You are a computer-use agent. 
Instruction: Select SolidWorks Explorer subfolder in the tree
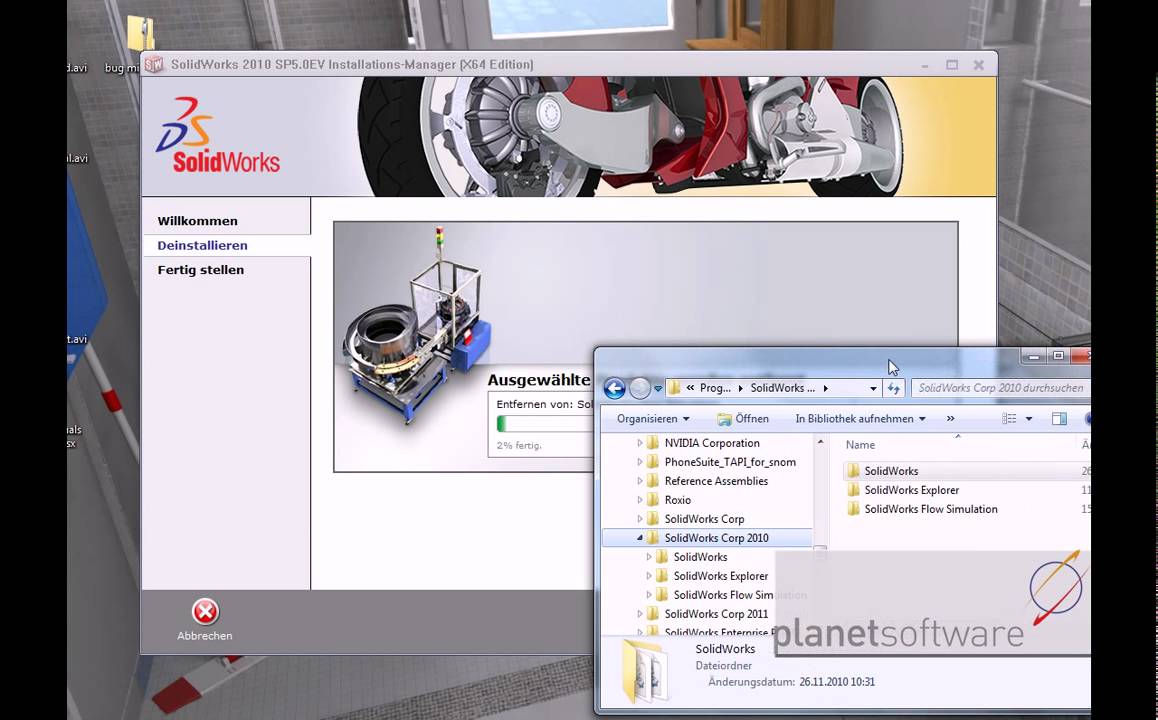tap(720, 576)
